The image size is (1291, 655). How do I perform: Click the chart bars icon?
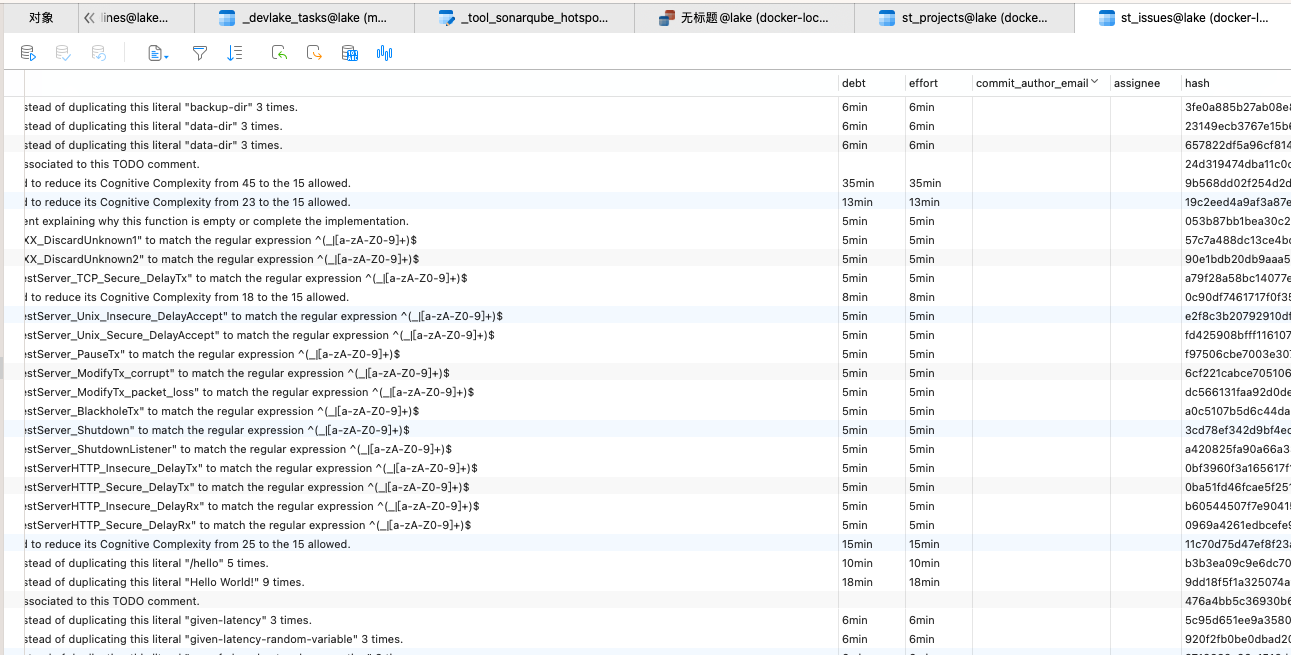pyautogui.click(x=384, y=53)
